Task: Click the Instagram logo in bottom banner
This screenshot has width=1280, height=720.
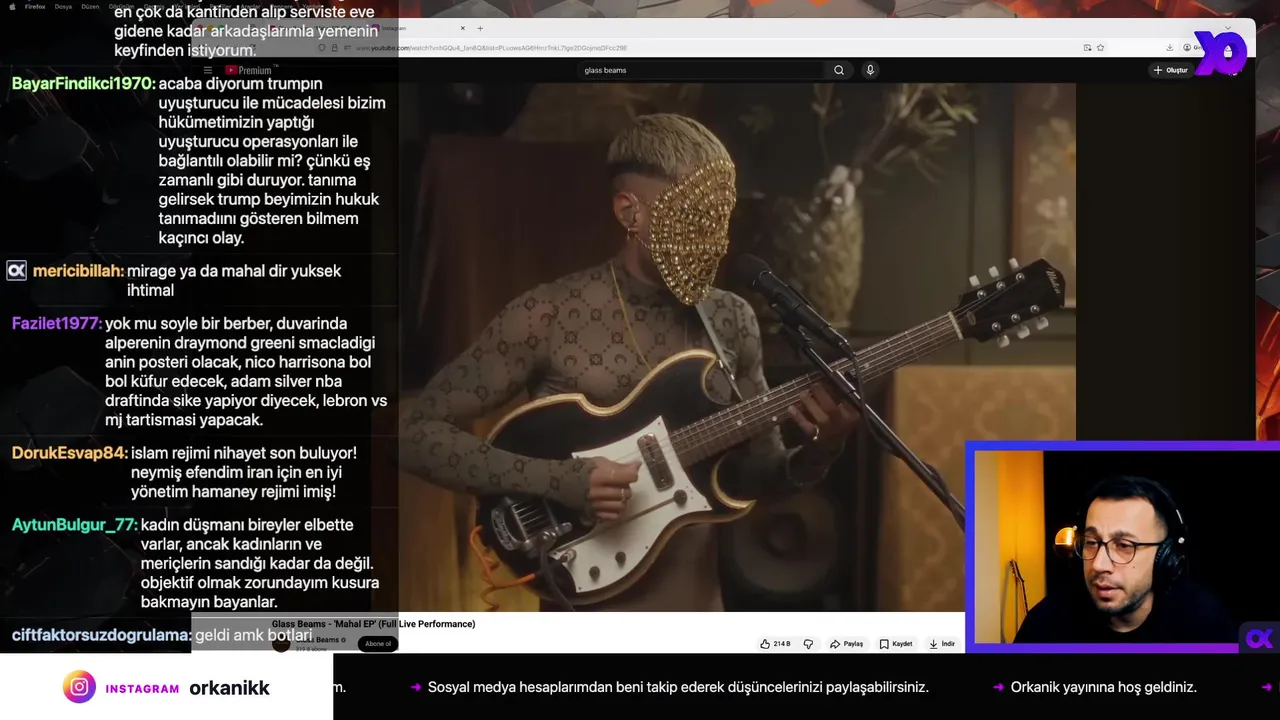Action: pyautogui.click(x=79, y=687)
